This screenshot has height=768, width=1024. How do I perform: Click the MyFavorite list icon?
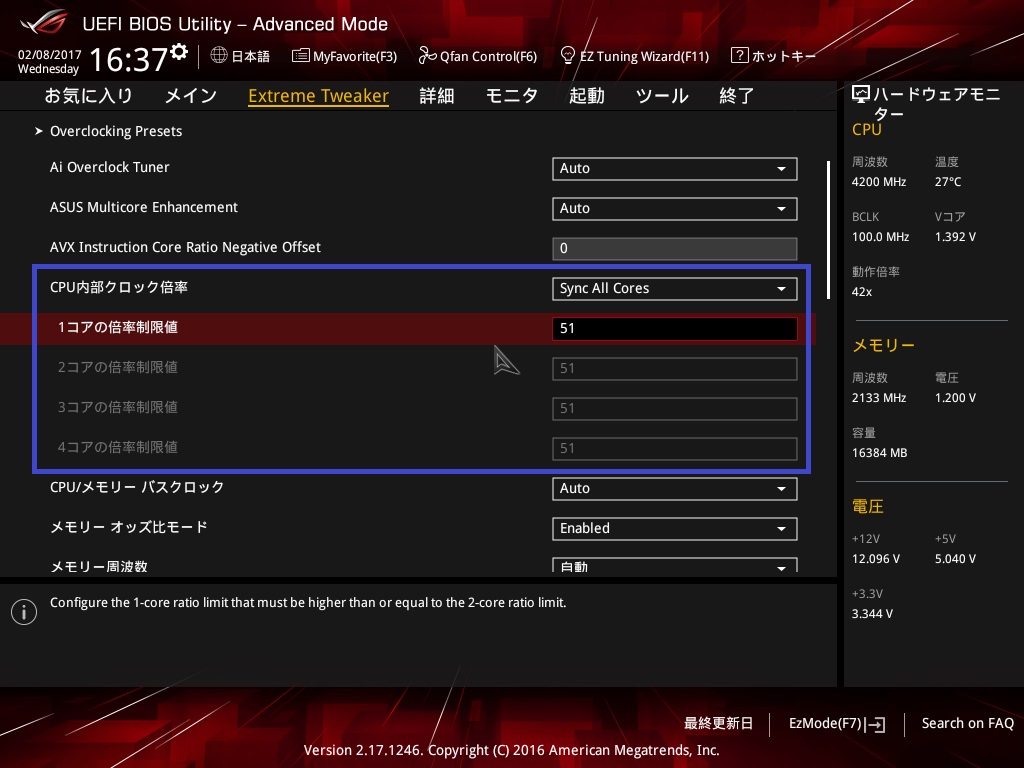click(x=300, y=56)
